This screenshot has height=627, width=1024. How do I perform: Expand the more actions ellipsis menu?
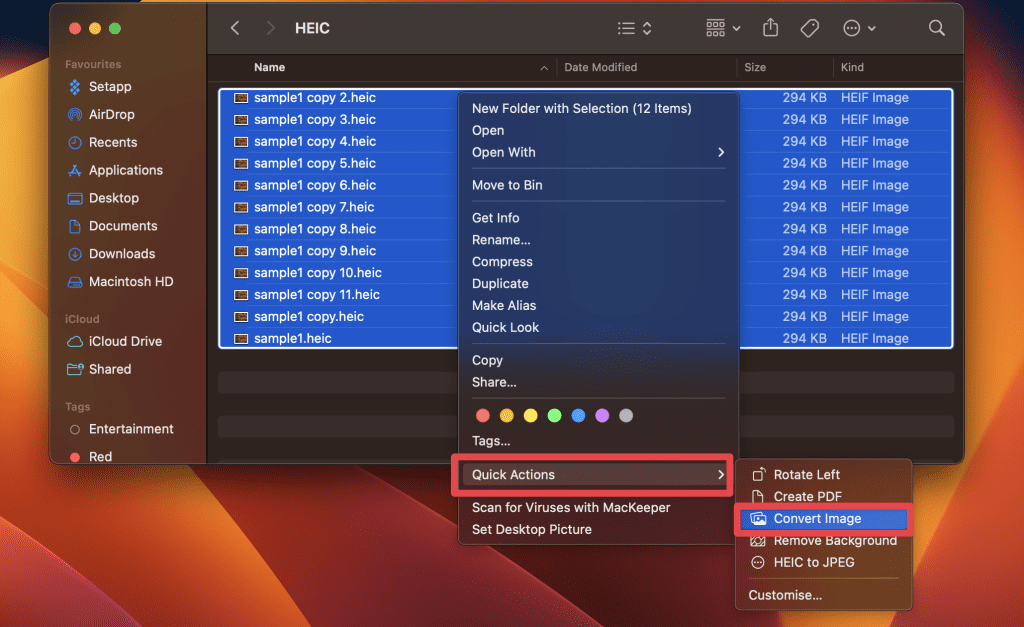pos(859,28)
